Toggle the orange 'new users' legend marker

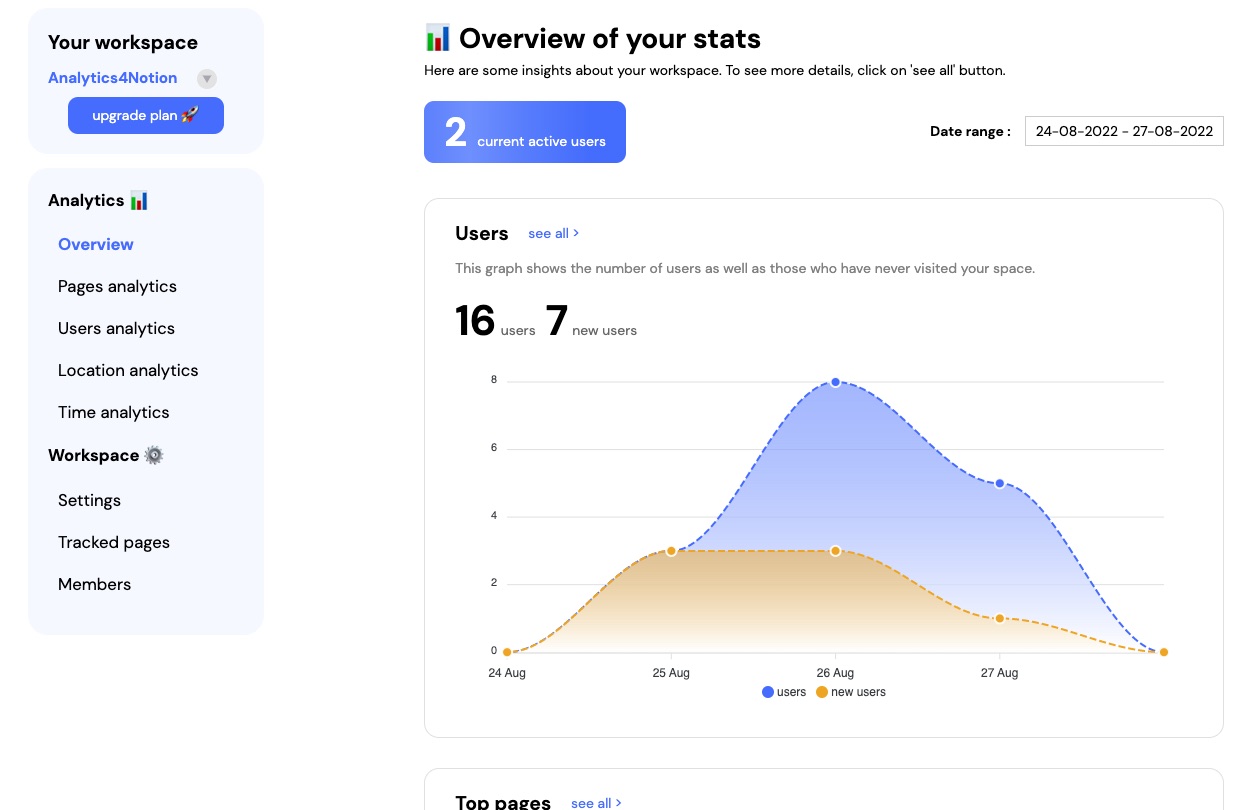[822, 692]
